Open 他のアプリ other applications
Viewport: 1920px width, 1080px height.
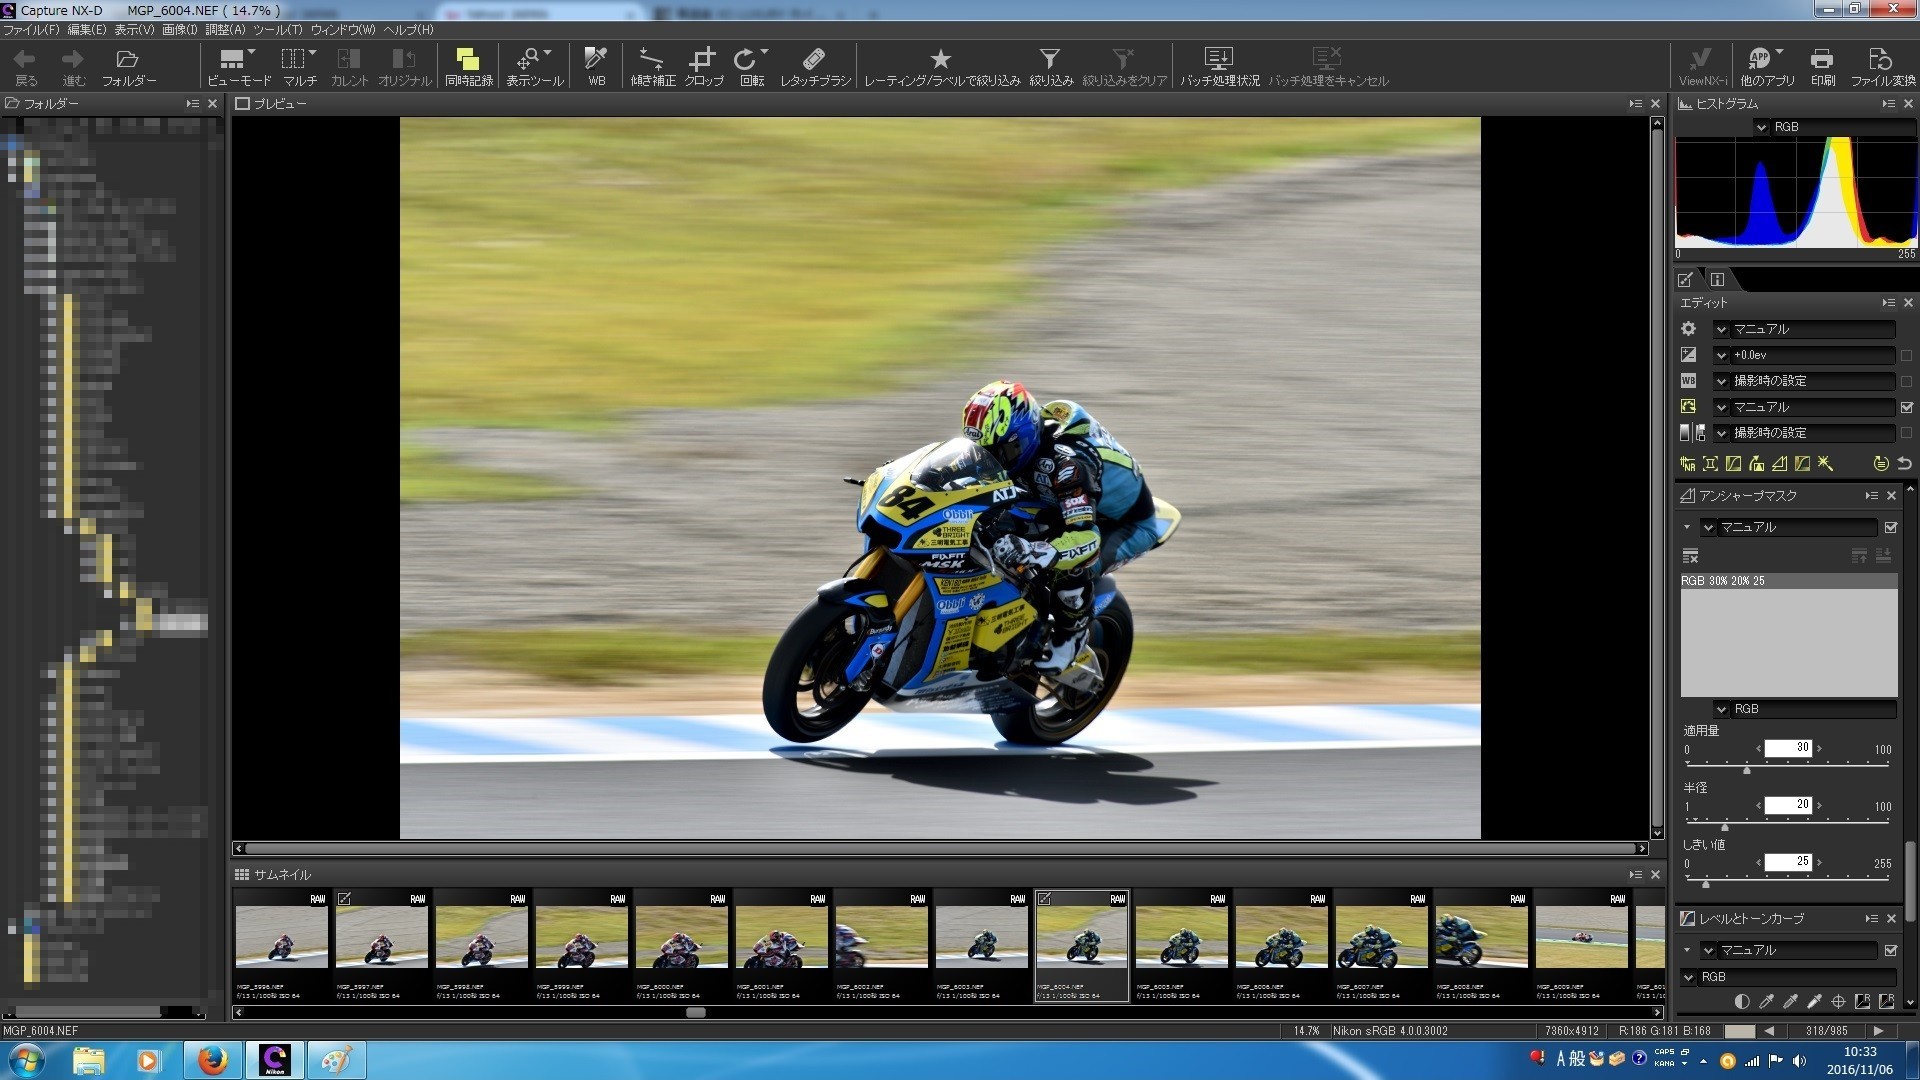coord(1767,66)
